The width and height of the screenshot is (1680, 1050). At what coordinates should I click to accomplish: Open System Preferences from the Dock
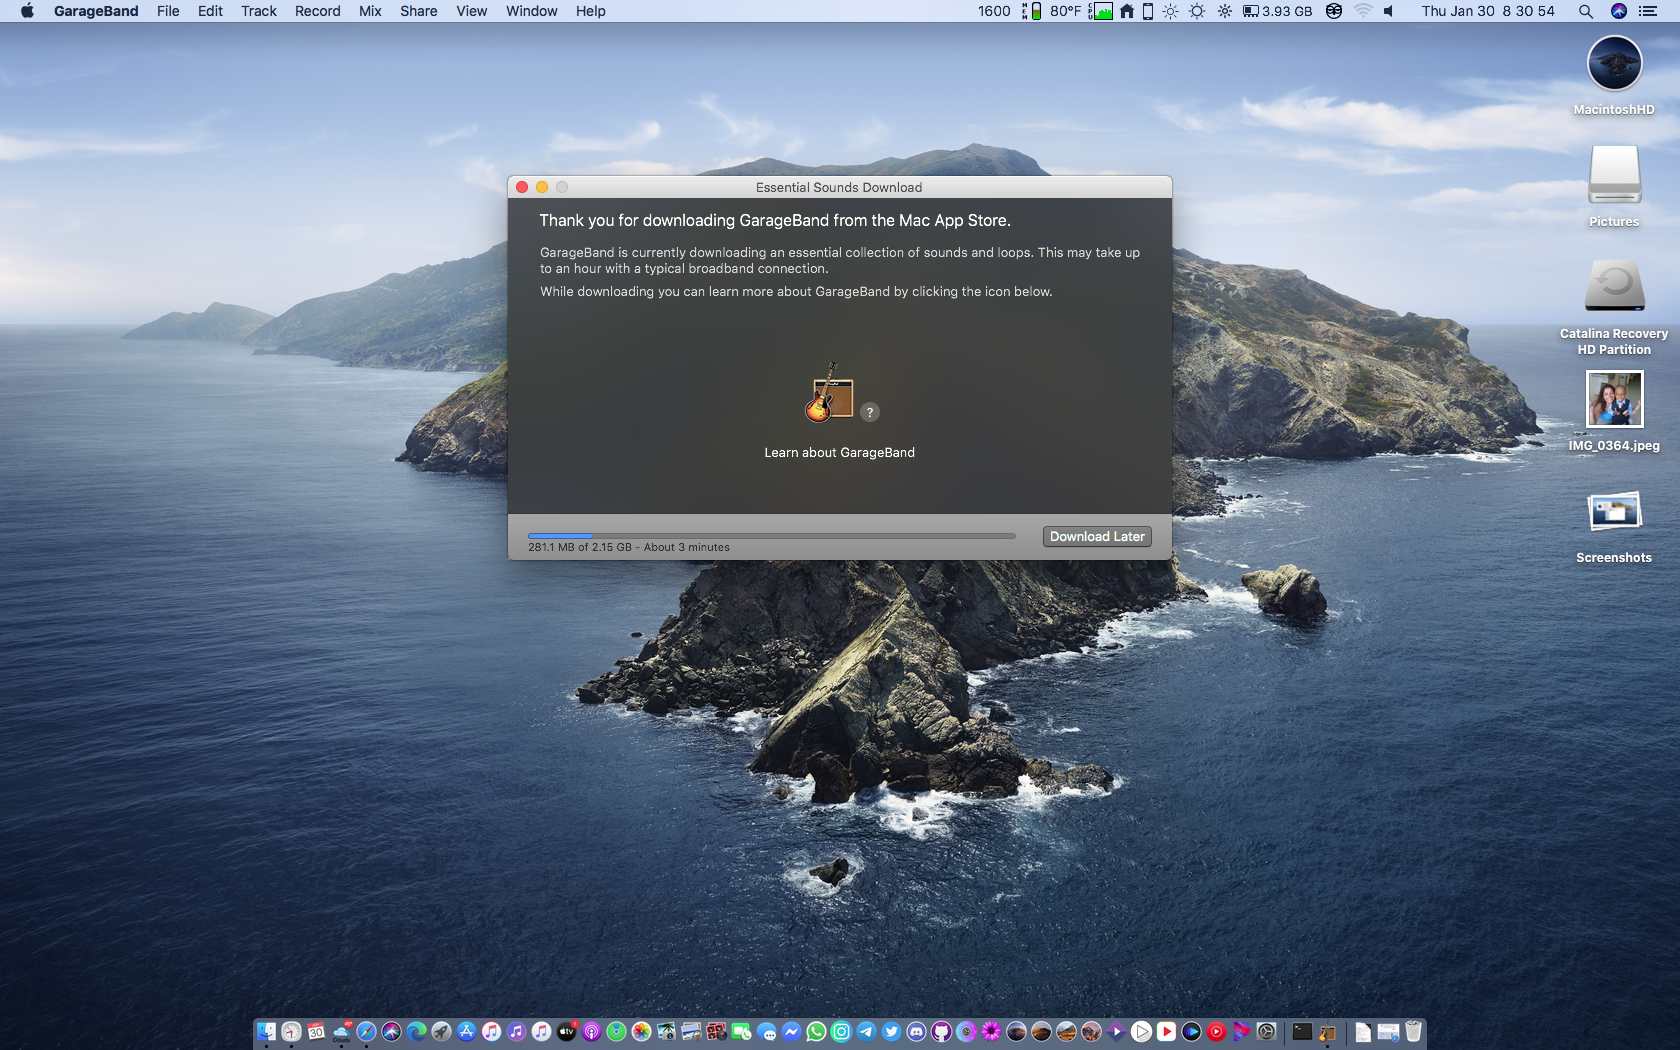point(1266,1031)
